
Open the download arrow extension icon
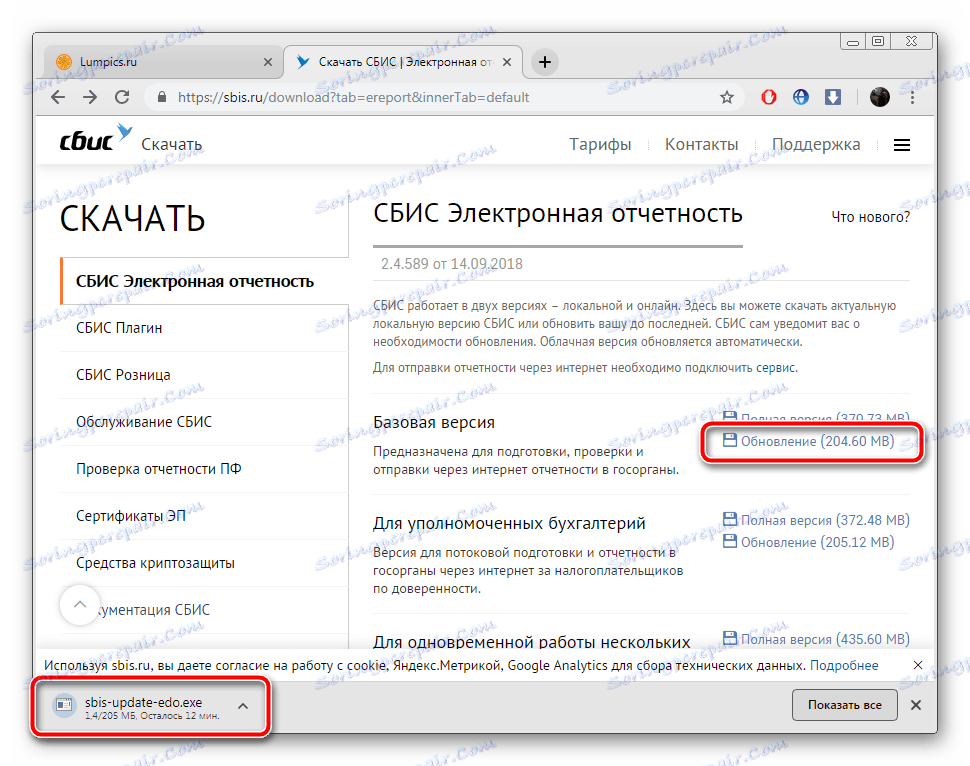tap(833, 97)
